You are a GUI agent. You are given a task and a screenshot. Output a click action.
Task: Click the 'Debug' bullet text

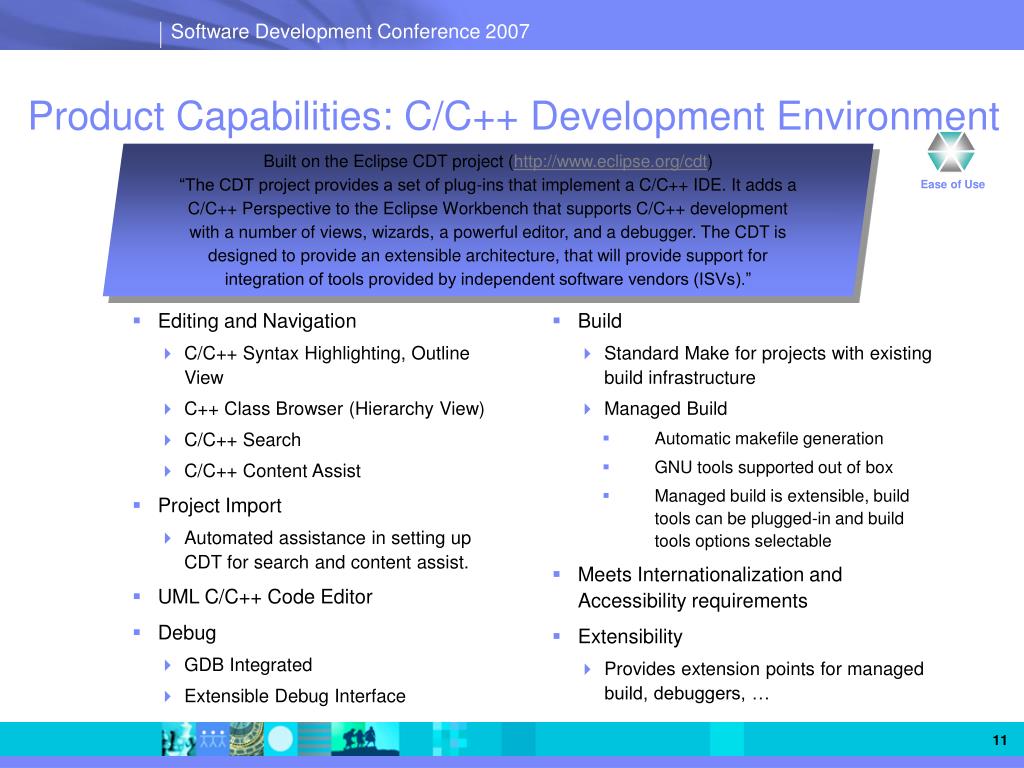[187, 633]
